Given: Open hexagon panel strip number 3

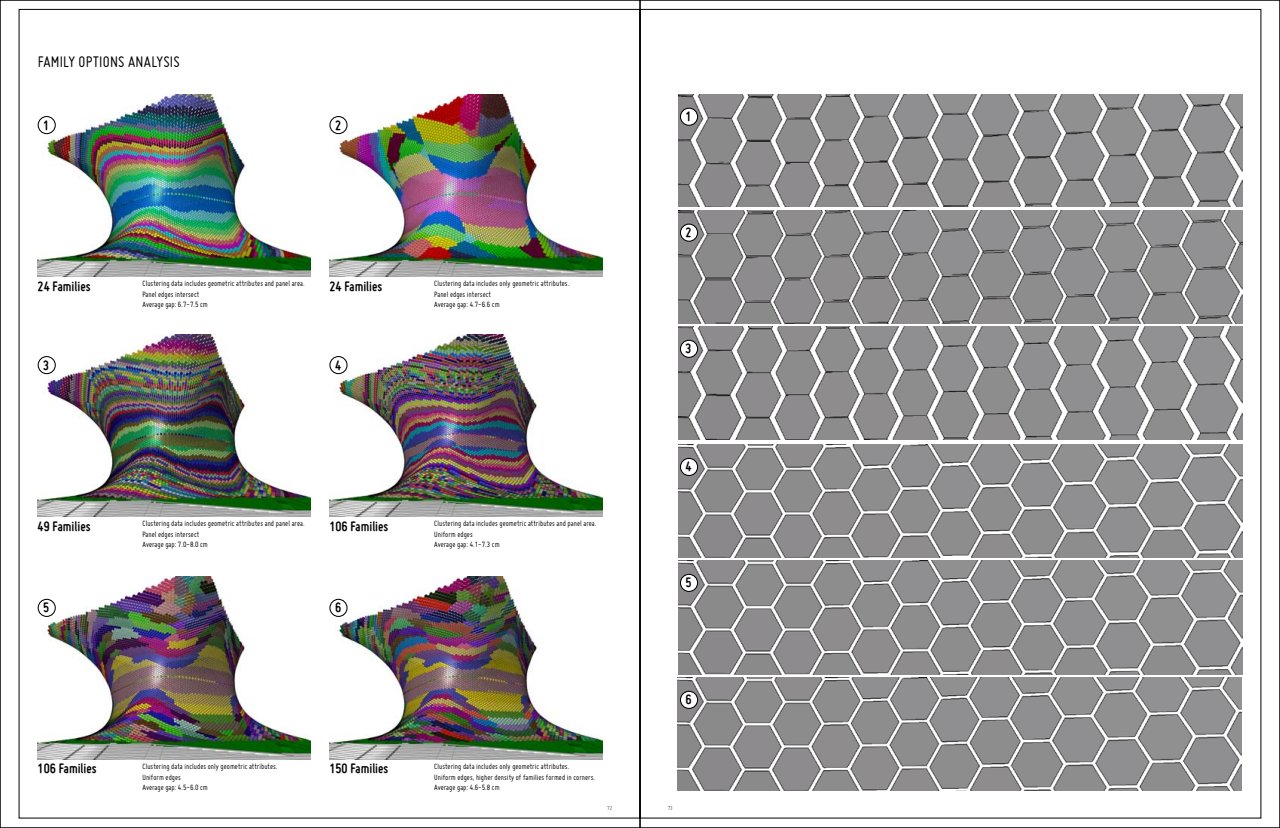Looking at the screenshot, I should tap(960, 384).
